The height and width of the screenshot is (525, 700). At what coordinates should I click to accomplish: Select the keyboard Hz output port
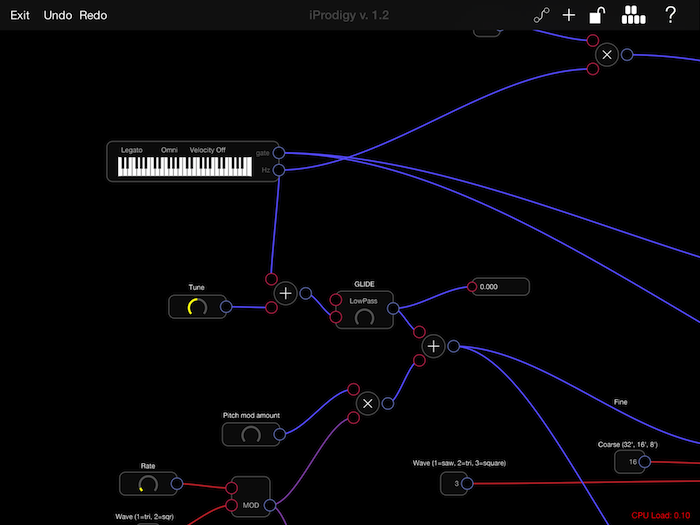(279, 170)
